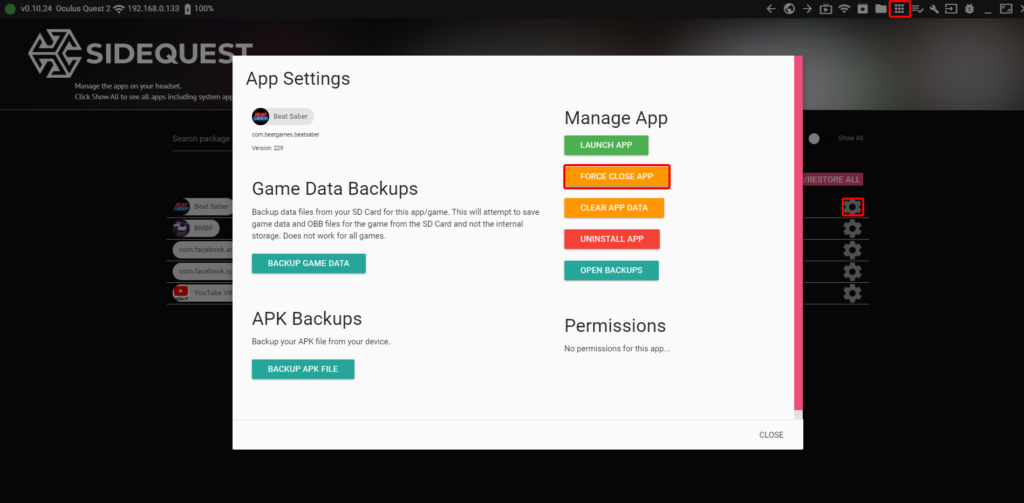This screenshot has width=1024, height=503.
Task: Open settings gear for BMBF row
Action: (852, 229)
